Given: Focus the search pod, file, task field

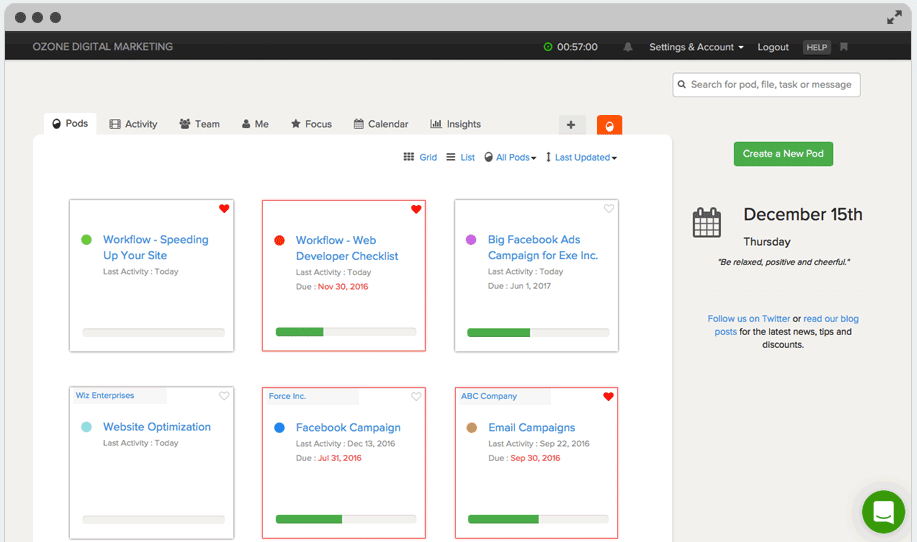Looking at the screenshot, I should pyautogui.click(x=766, y=85).
